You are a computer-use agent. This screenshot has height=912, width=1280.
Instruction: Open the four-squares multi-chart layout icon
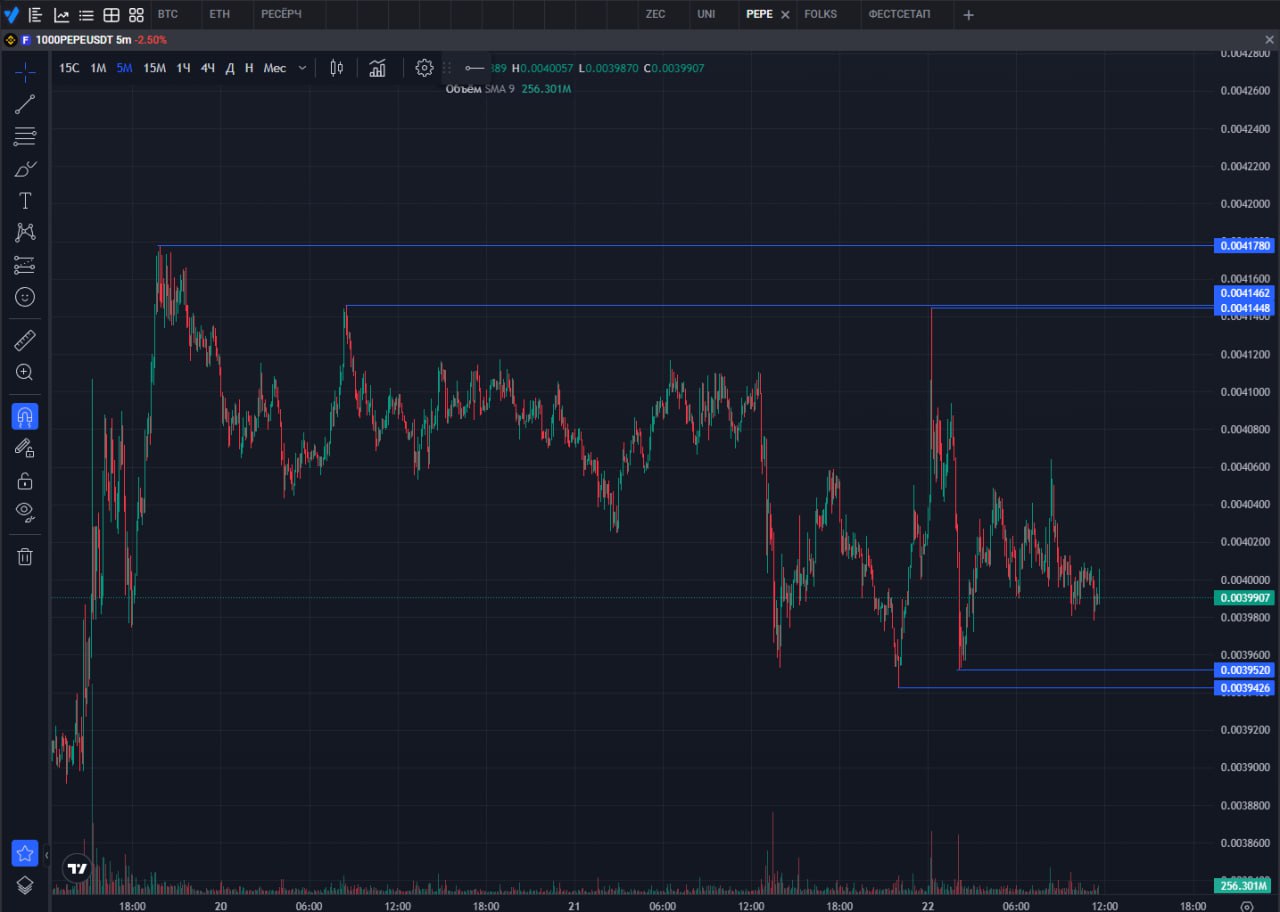(x=136, y=15)
